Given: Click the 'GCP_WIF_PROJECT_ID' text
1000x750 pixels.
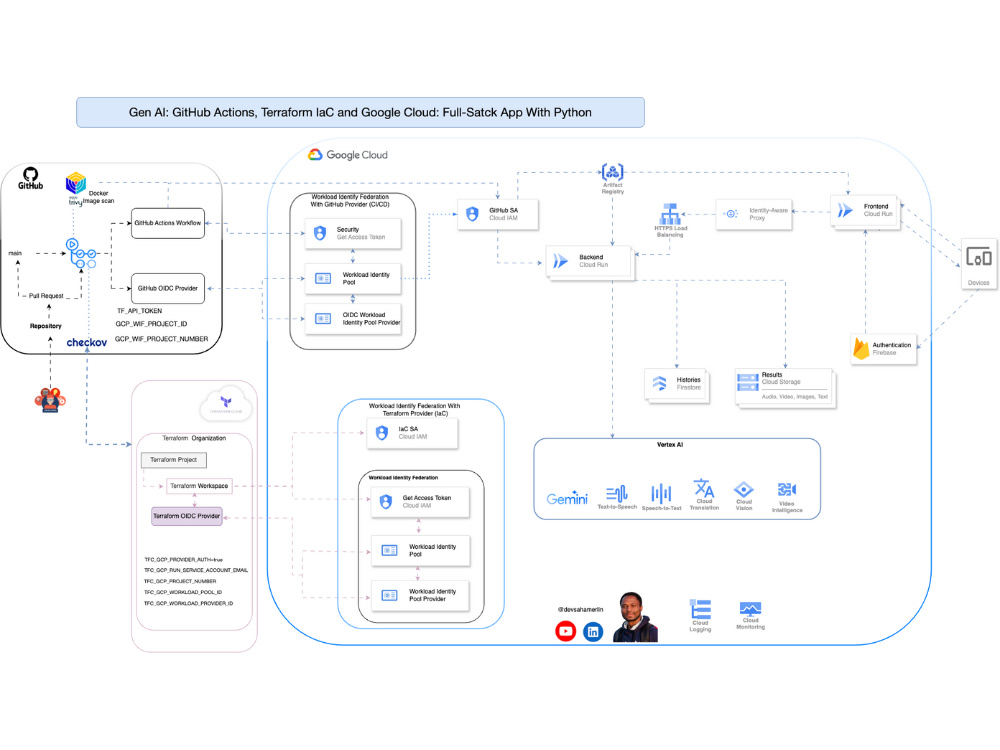Looking at the screenshot, I should click(151, 324).
